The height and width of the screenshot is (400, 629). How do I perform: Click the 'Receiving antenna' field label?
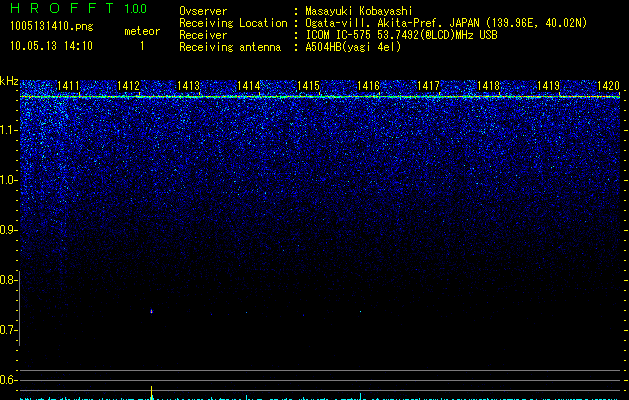pyautogui.click(x=230, y=47)
